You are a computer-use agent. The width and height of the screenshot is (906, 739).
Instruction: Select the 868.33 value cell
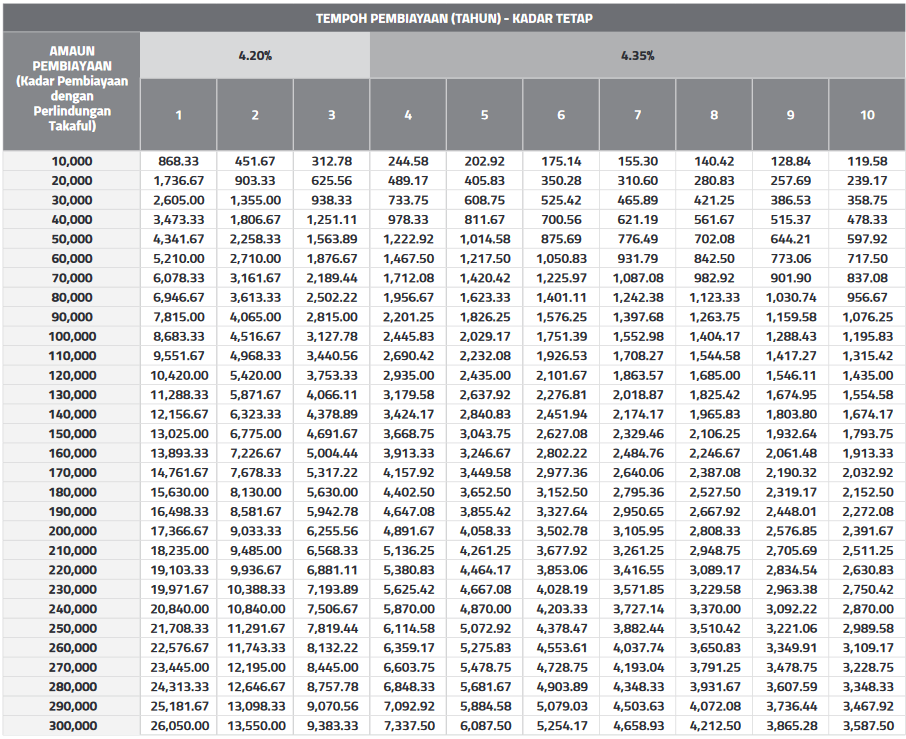[178, 161]
